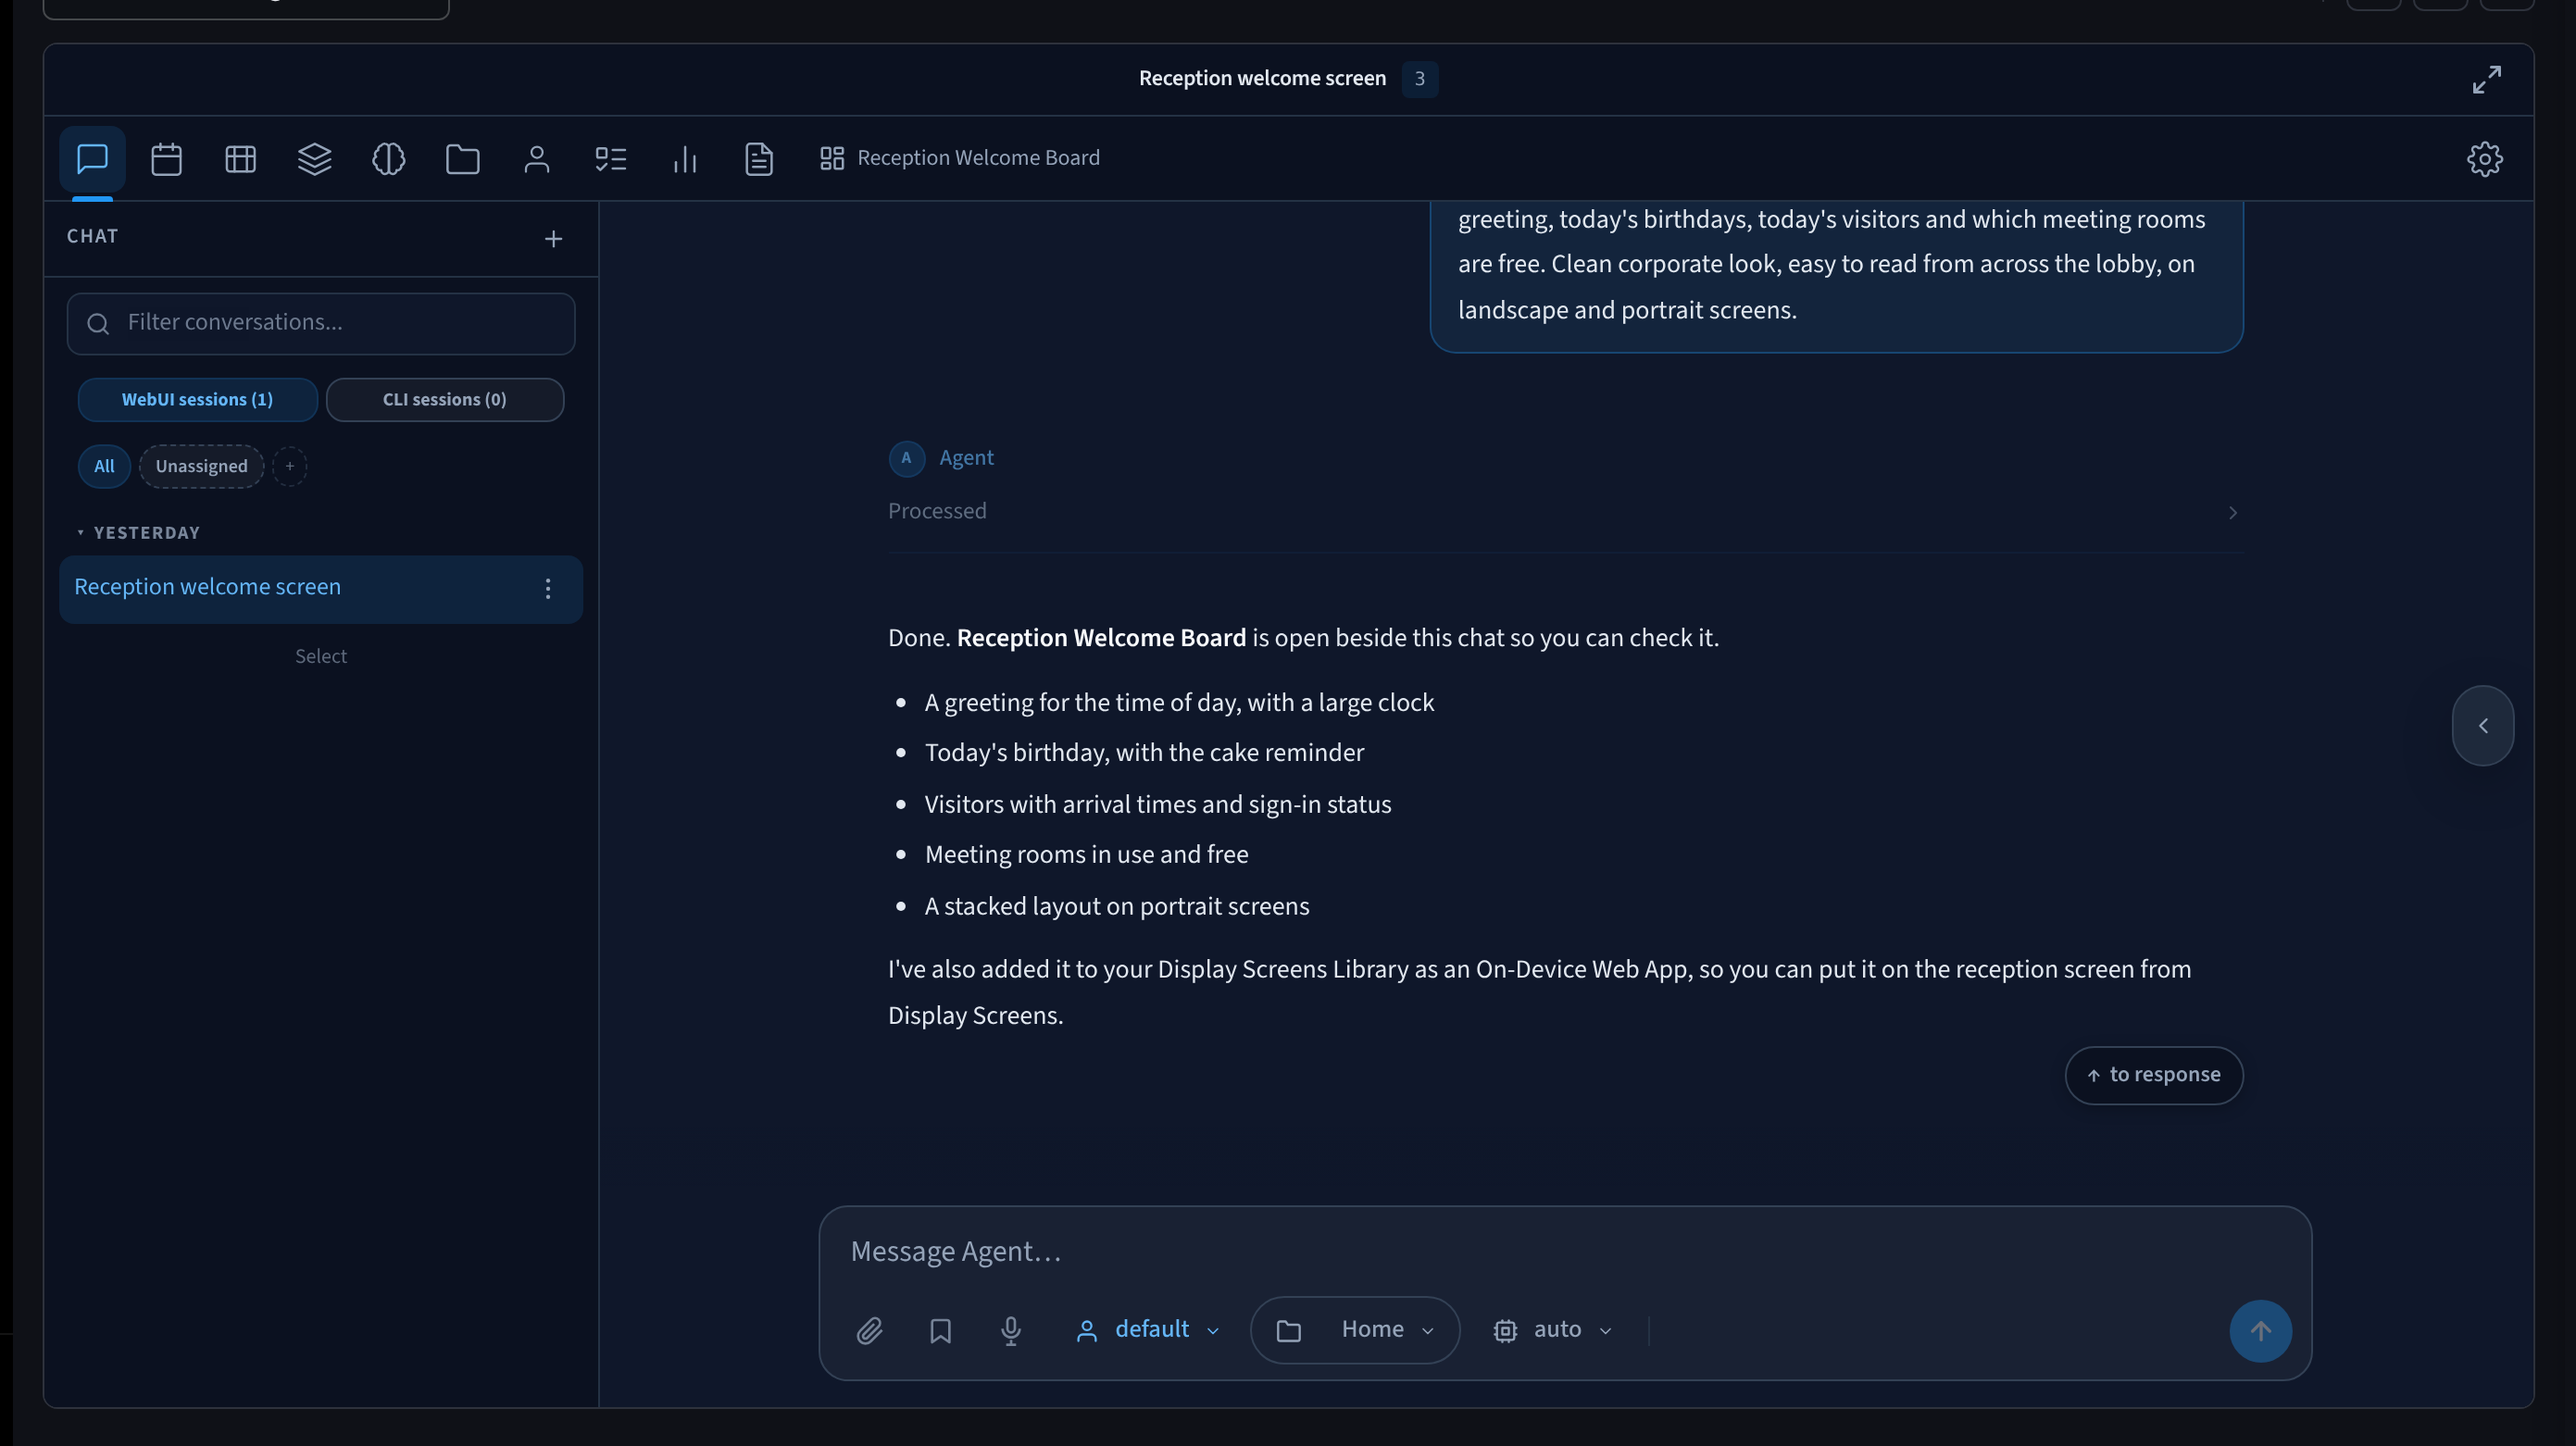The image size is (2576, 1446).
Task: Collapse the YESTERDAY conversation group
Action: (x=138, y=533)
